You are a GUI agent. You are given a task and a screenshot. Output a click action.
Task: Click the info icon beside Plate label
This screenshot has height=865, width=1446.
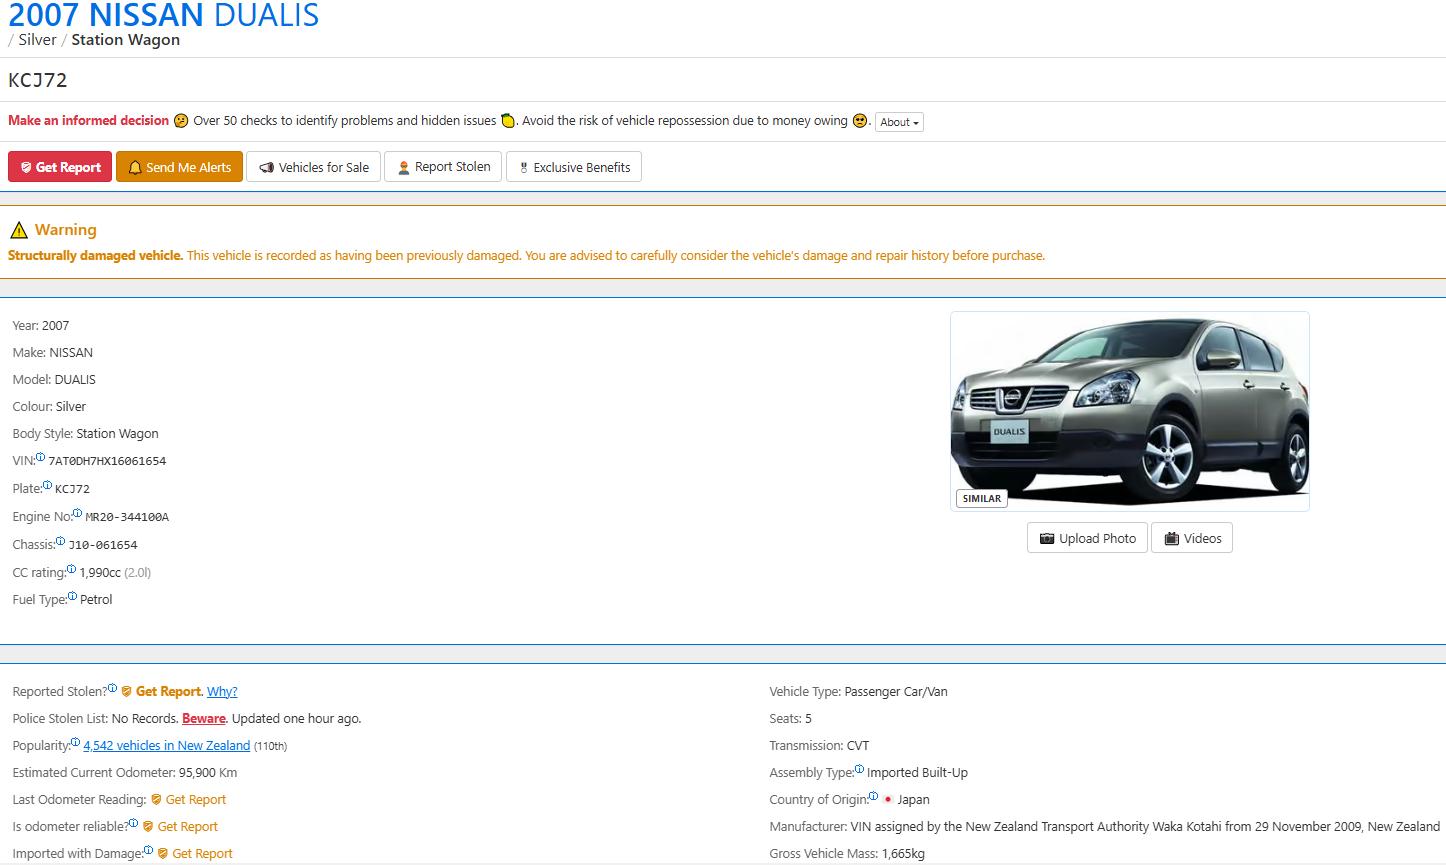tap(48, 486)
